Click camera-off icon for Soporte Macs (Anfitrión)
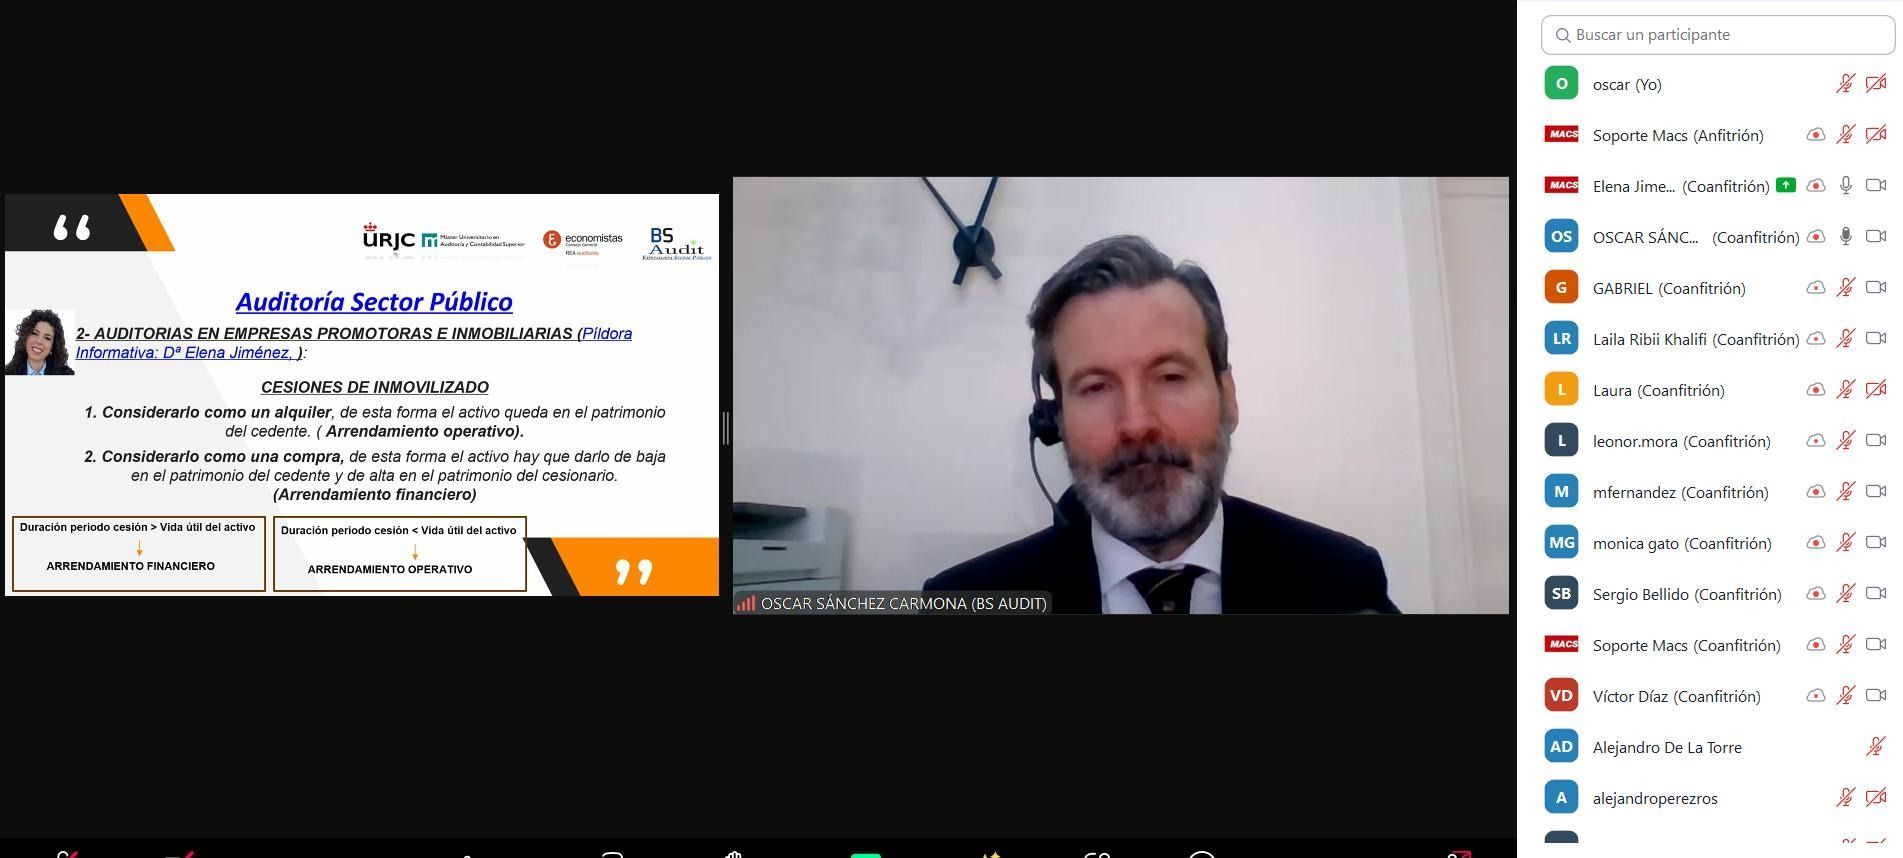 [x=1876, y=135]
